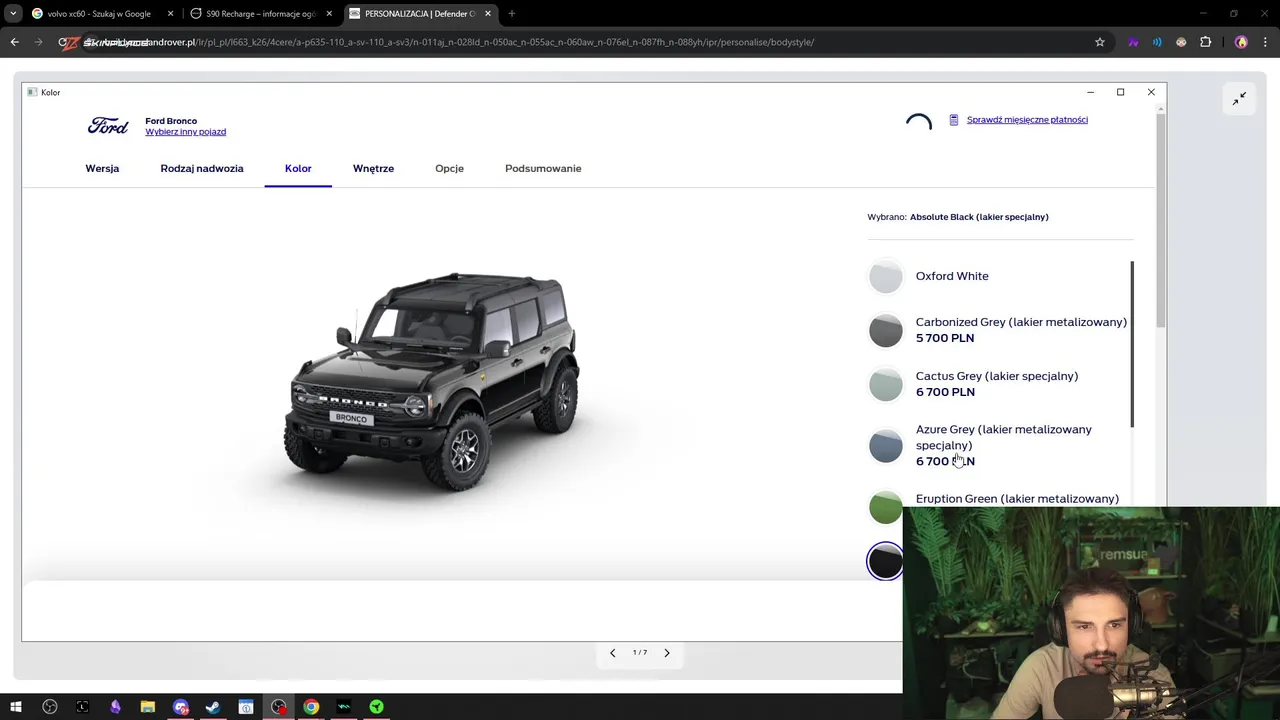Go to previous vehicle image arrow

pyautogui.click(x=613, y=653)
